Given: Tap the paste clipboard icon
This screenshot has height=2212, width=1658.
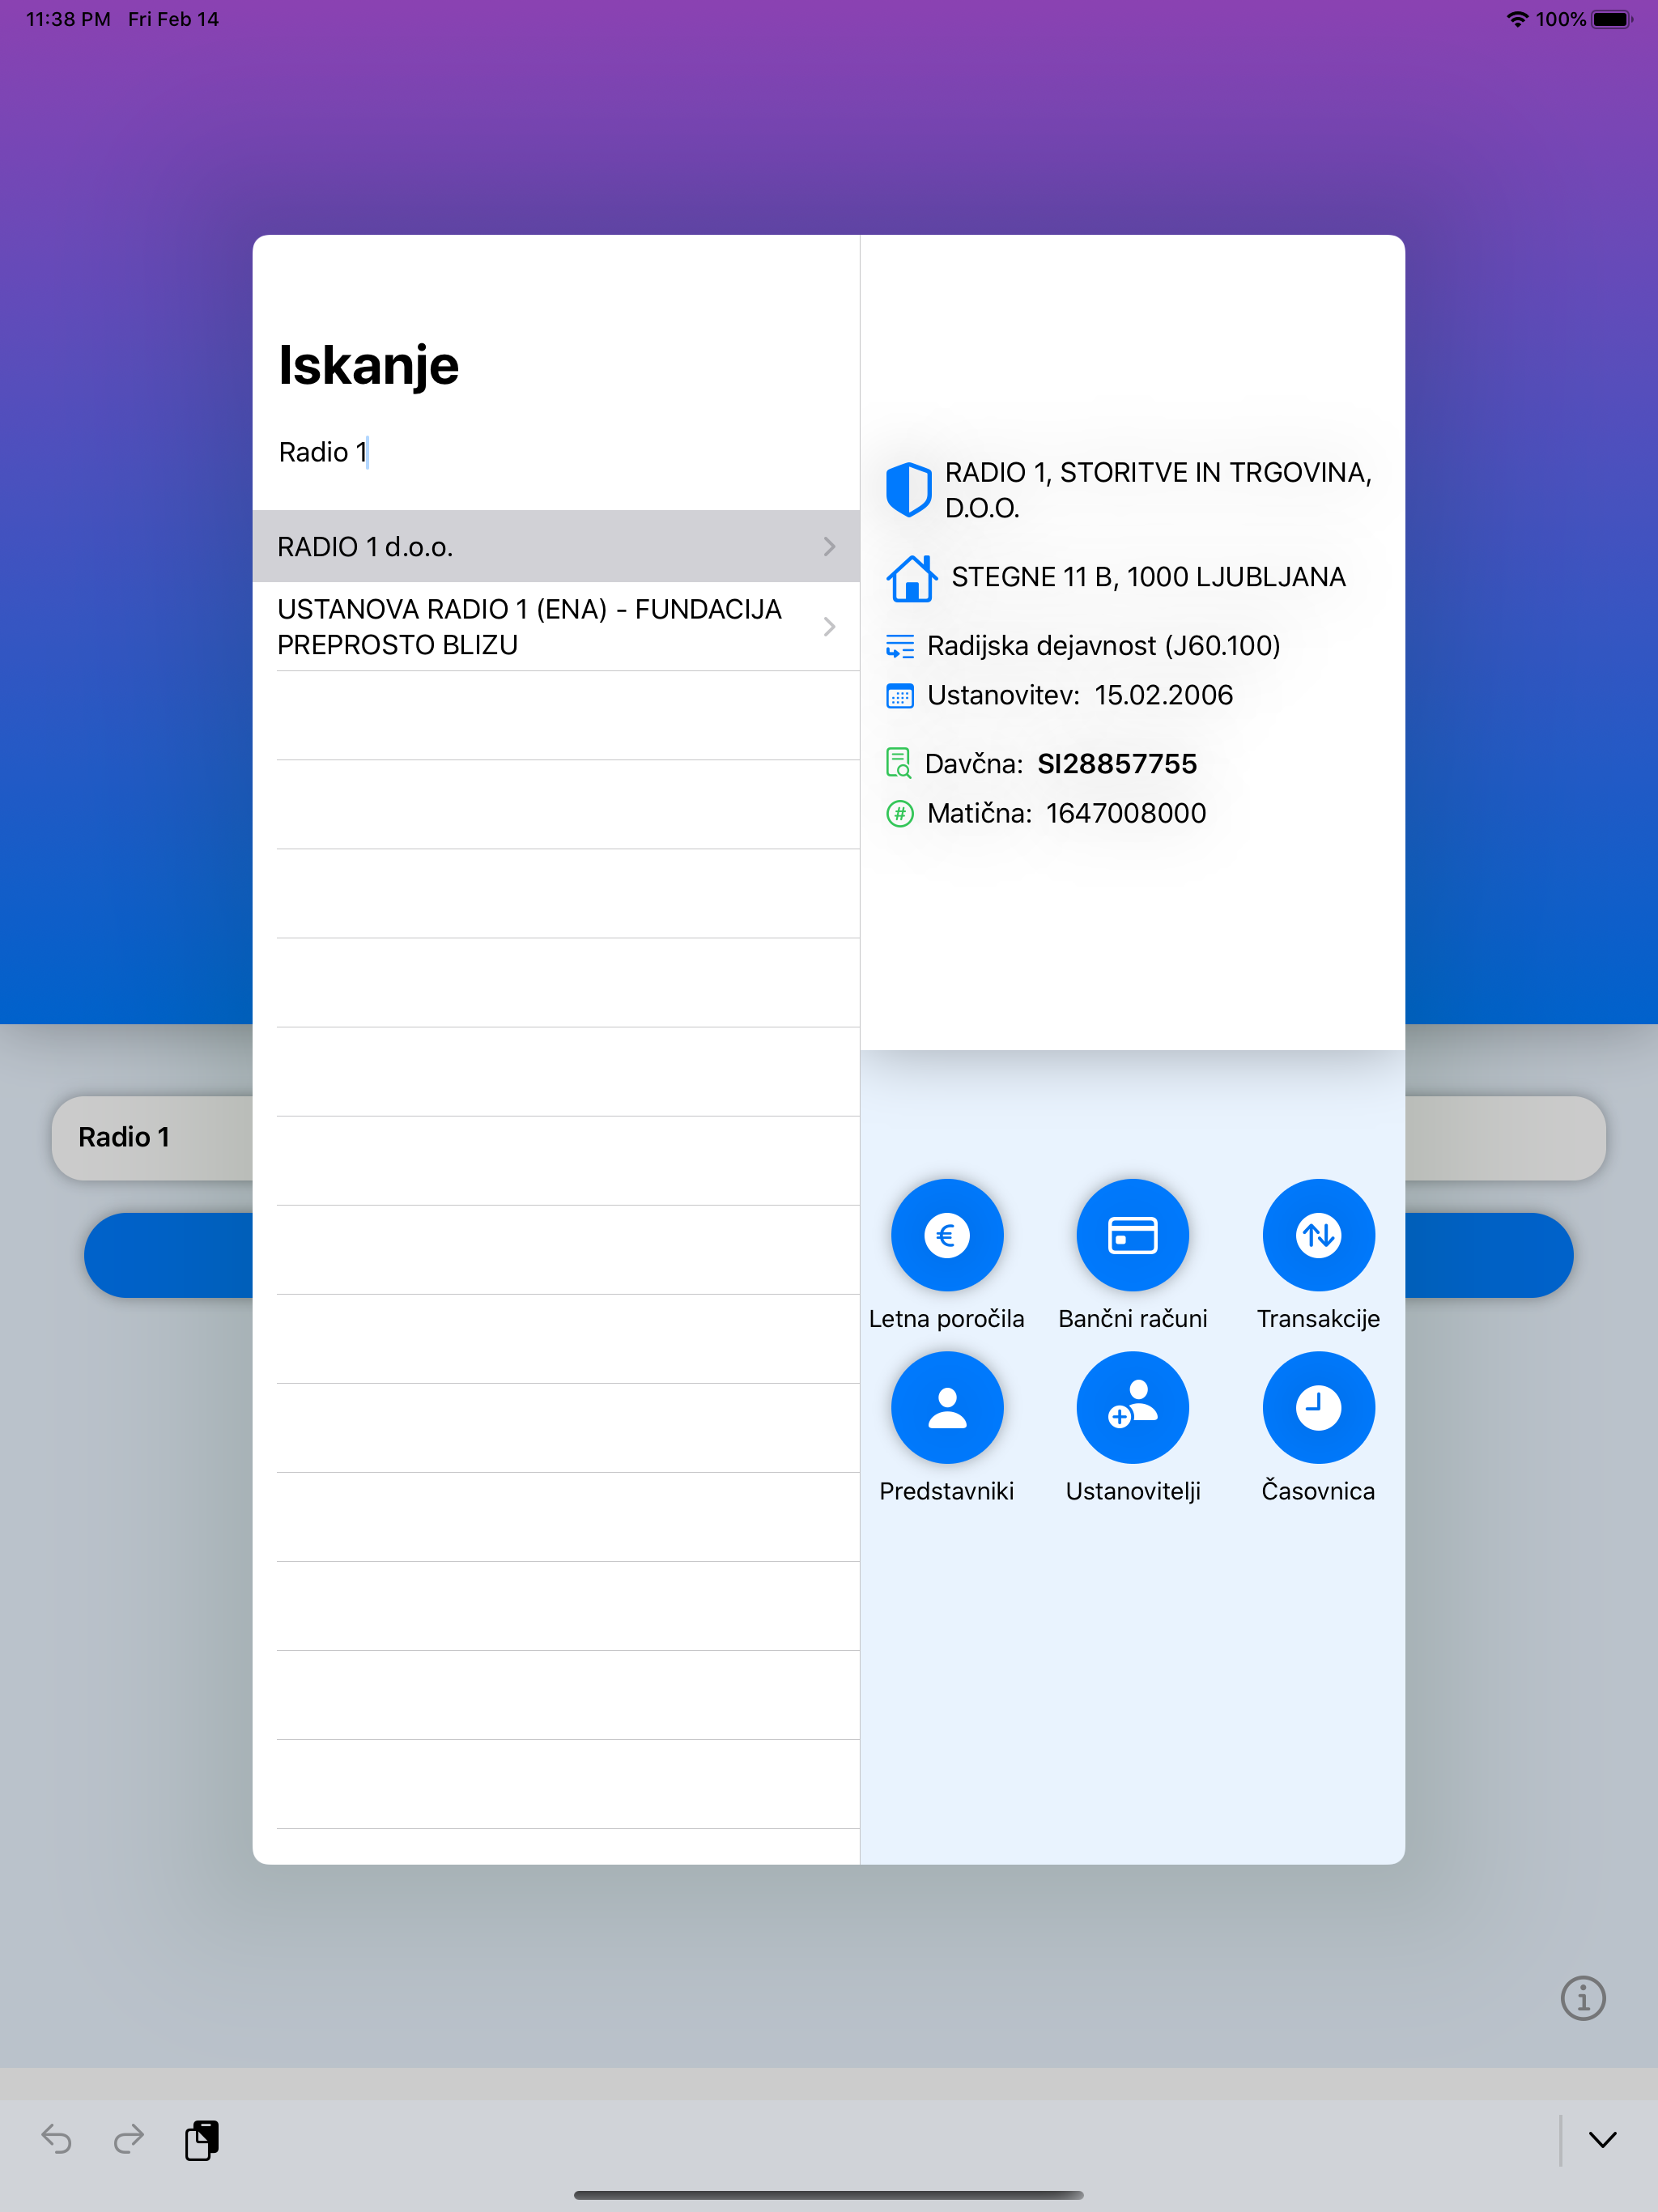Looking at the screenshot, I should tap(202, 2140).
